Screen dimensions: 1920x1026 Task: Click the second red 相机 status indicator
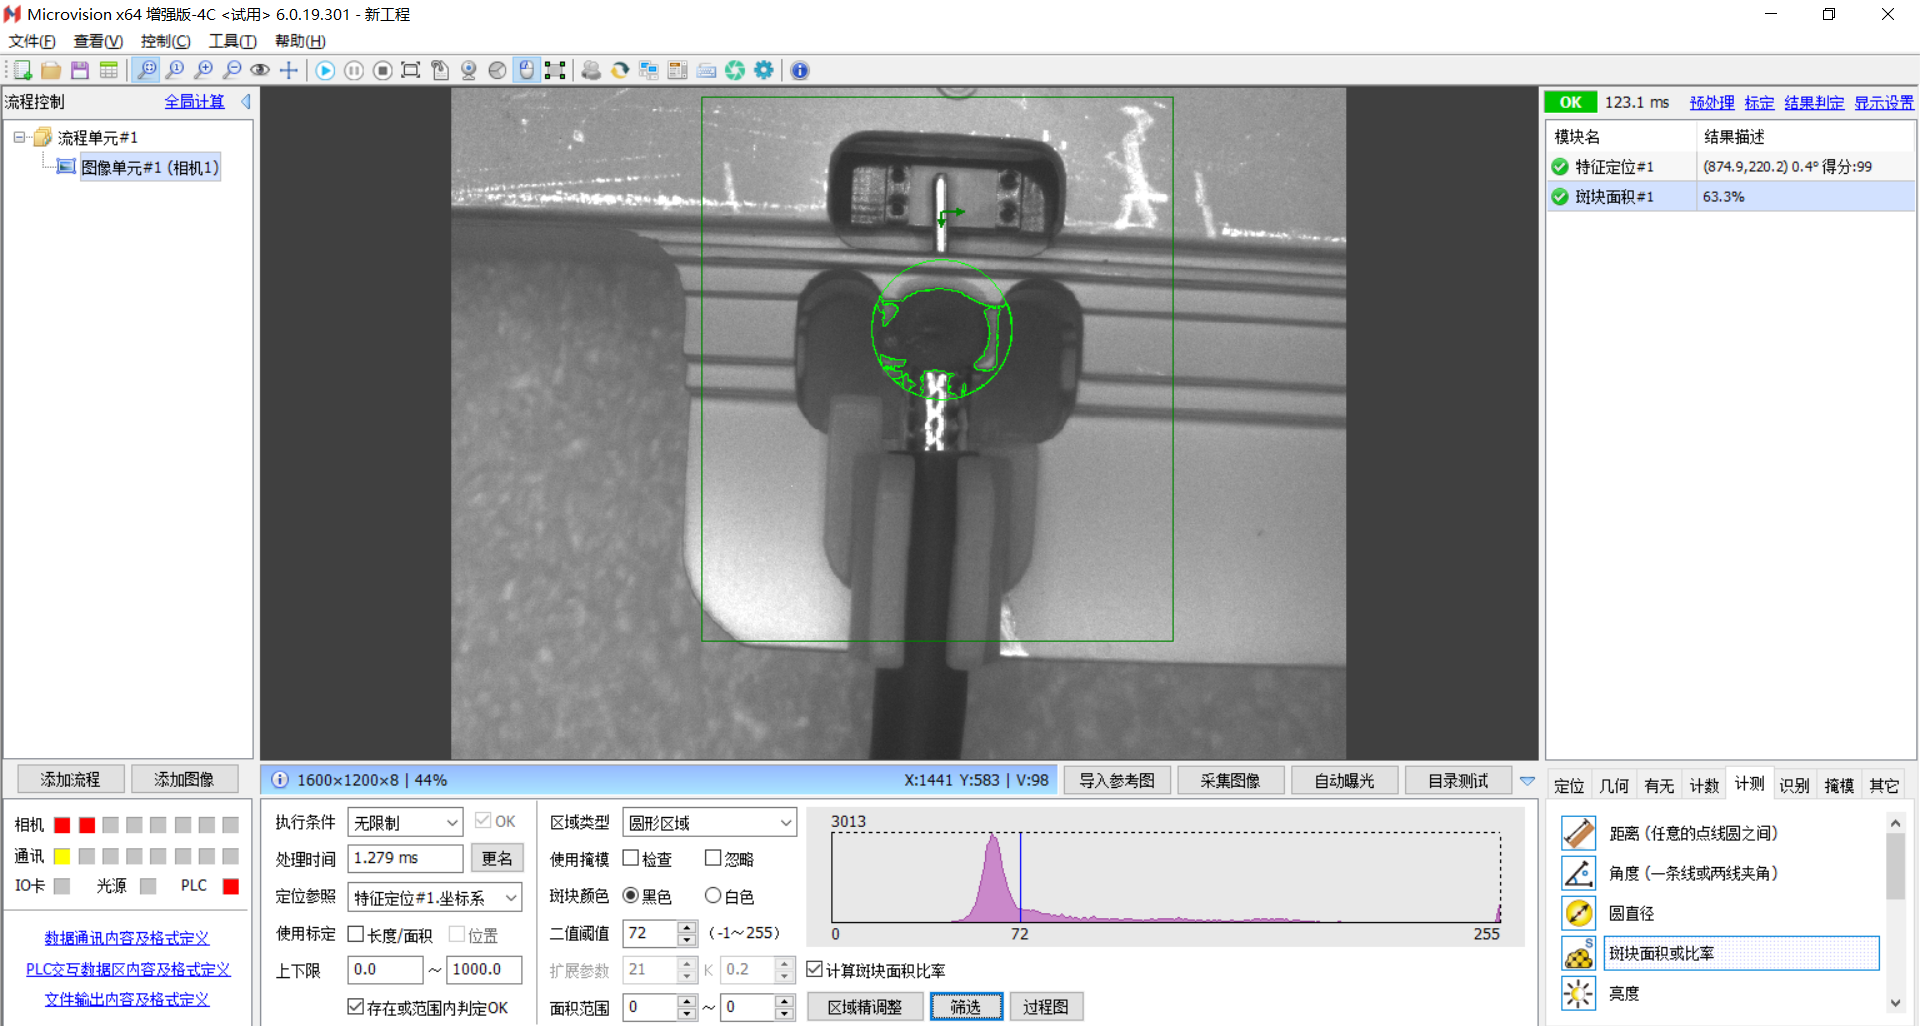[x=87, y=825]
